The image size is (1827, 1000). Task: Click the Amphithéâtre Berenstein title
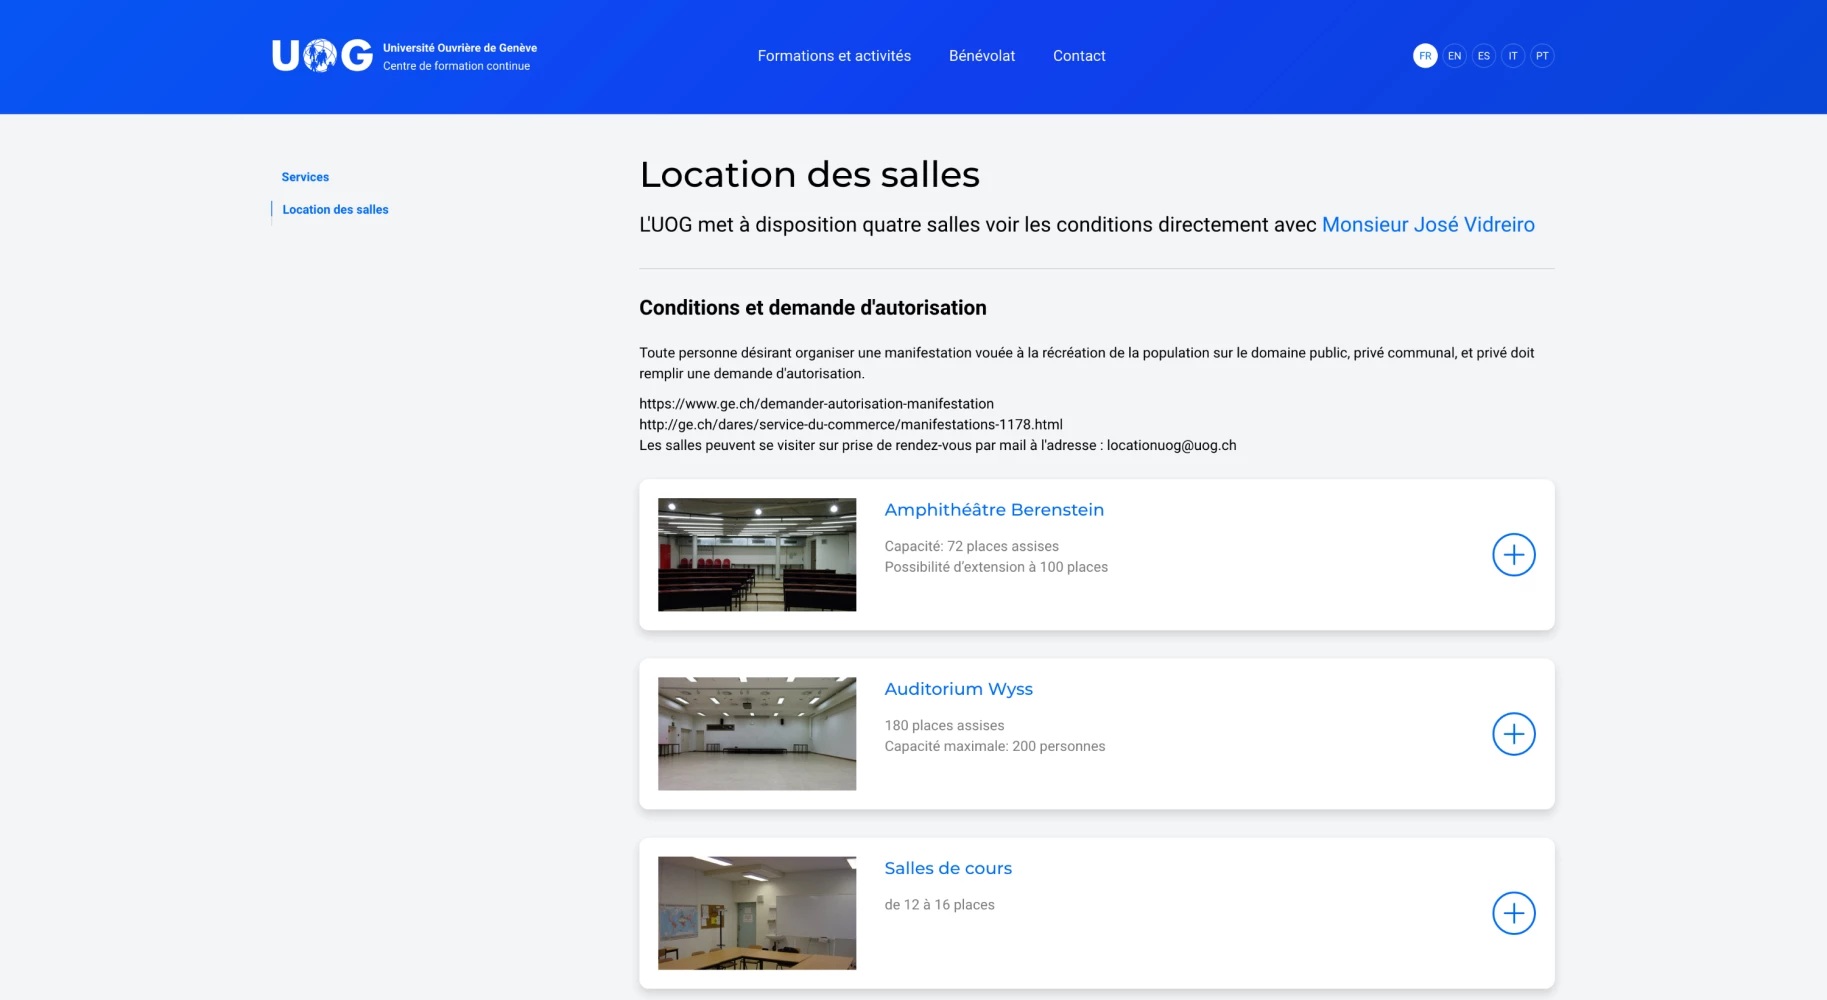tap(994, 510)
